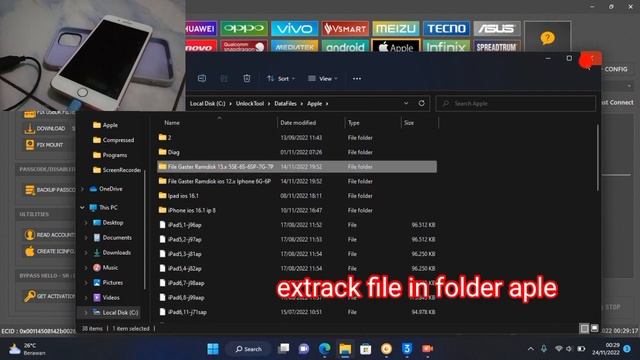This screenshot has height=360, width=640.
Task: Select the iPad5,2-j97ap file
Action: pos(297,239)
